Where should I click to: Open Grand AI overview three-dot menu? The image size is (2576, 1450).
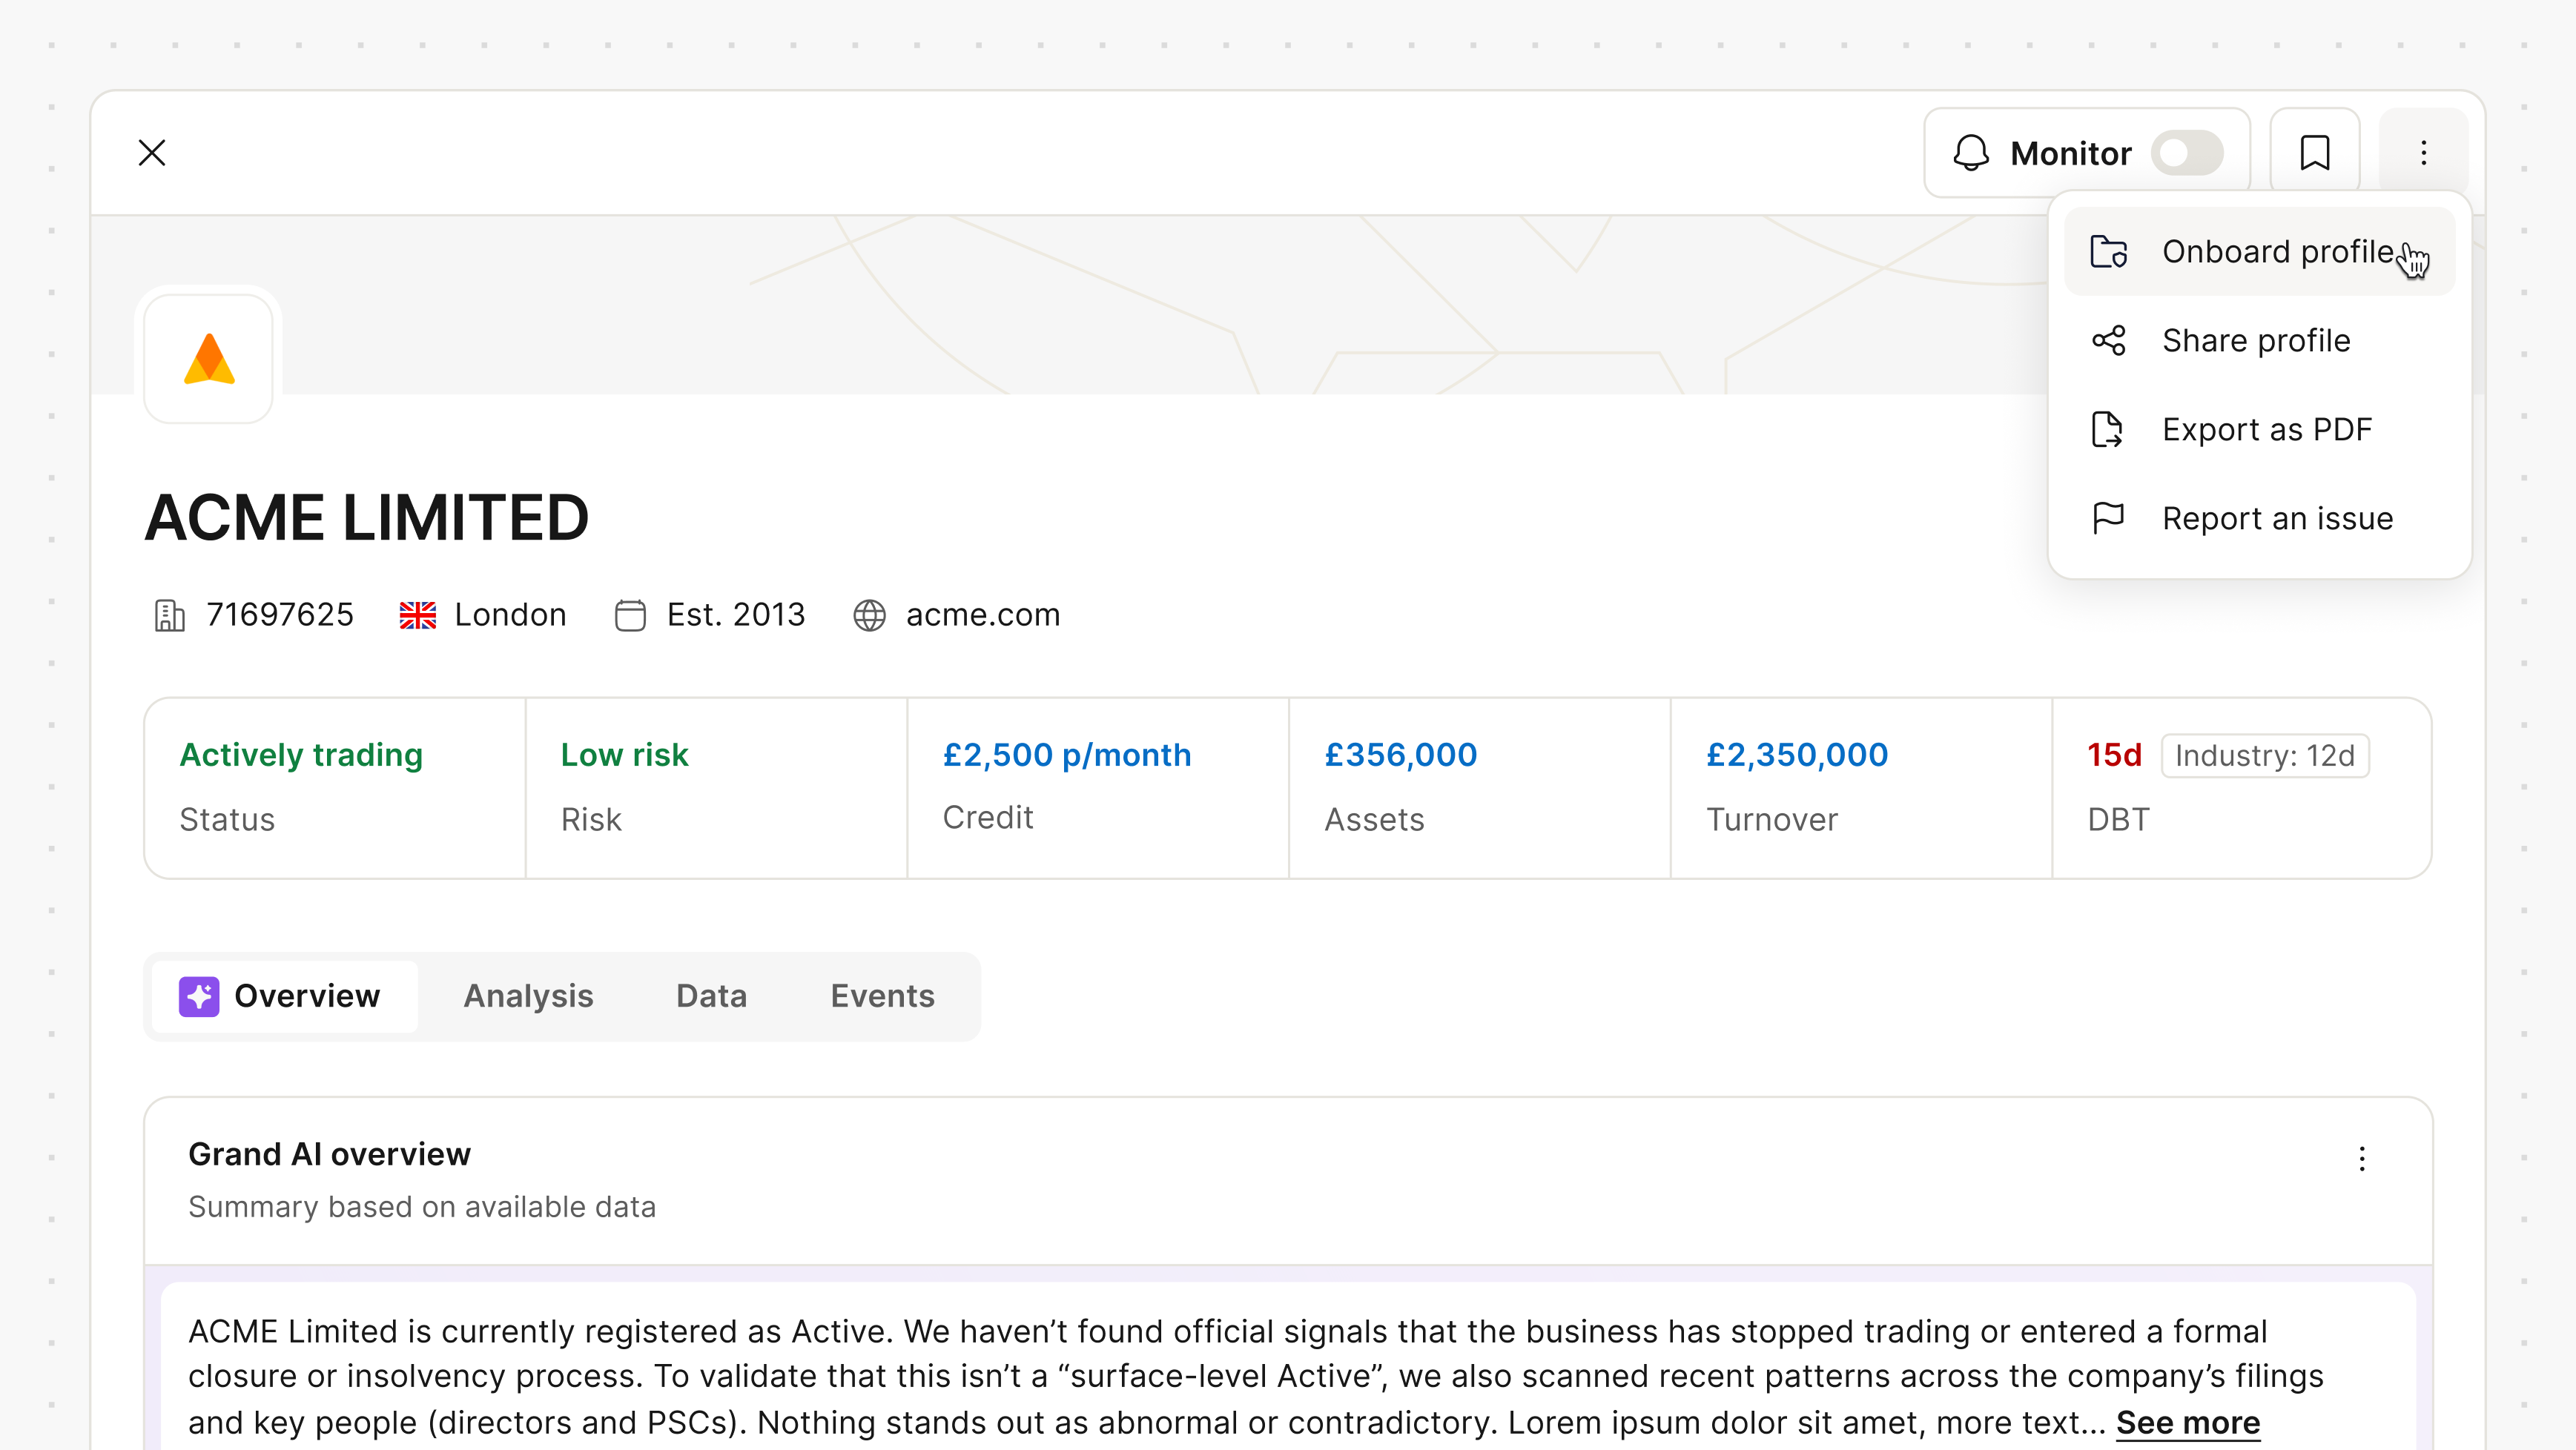(x=2362, y=1159)
